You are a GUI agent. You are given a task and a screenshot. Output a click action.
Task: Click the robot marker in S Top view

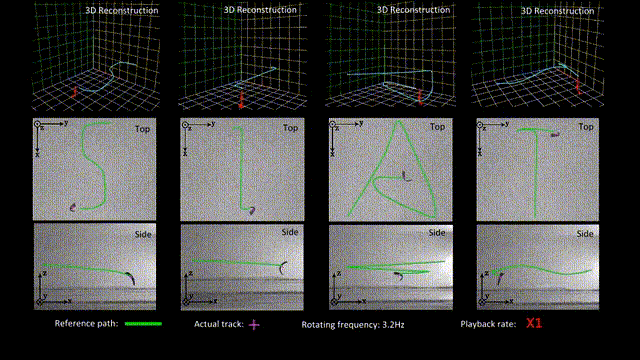[x=73, y=207]
